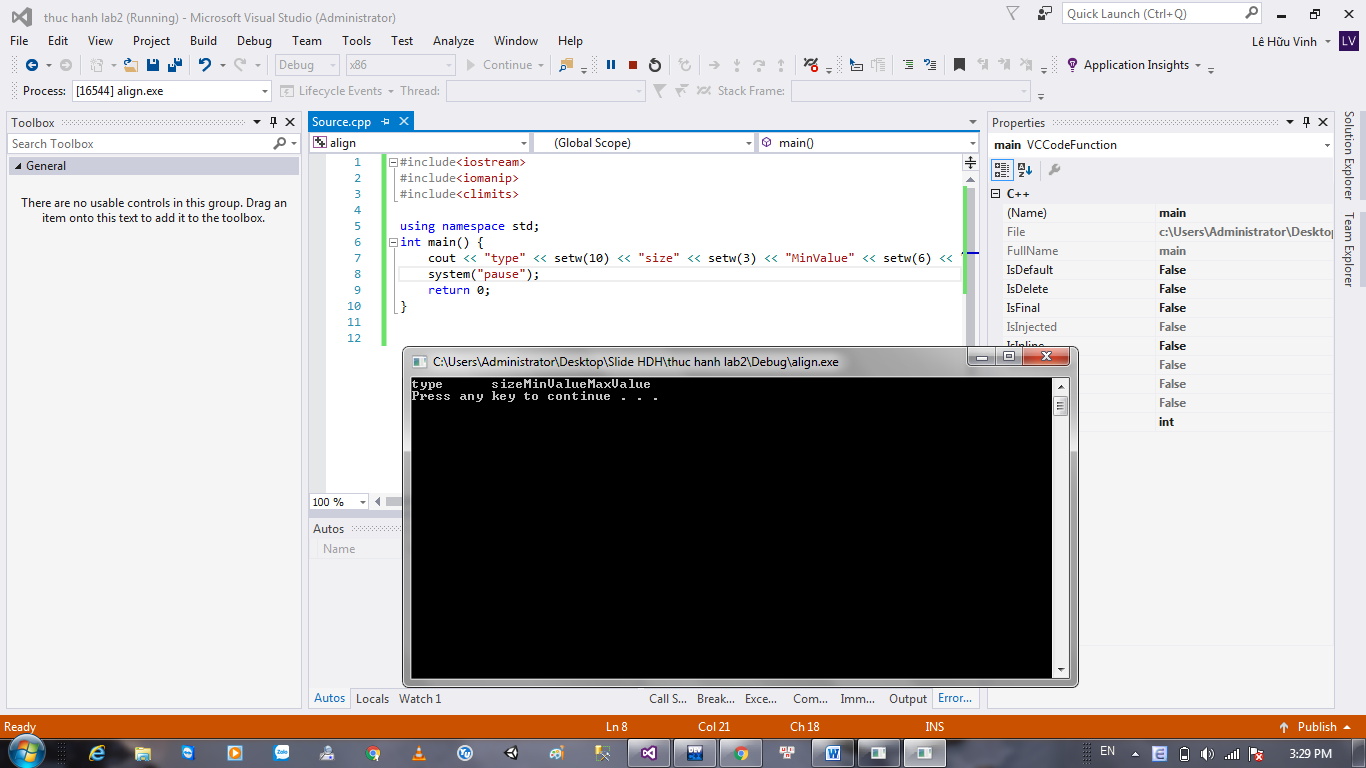Switch to the Output tab
The width and height of the screenshot is (1366, 768).
906,698
